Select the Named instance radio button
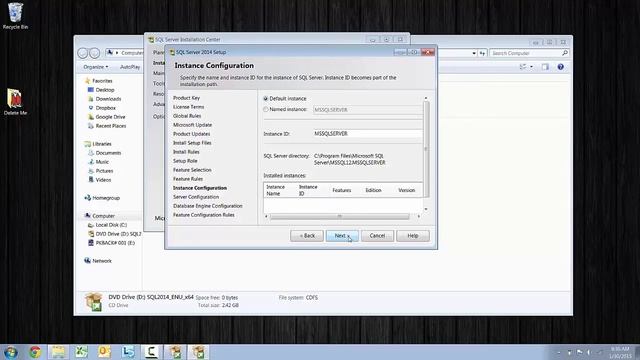640x360 pixels. pos(266,109)
